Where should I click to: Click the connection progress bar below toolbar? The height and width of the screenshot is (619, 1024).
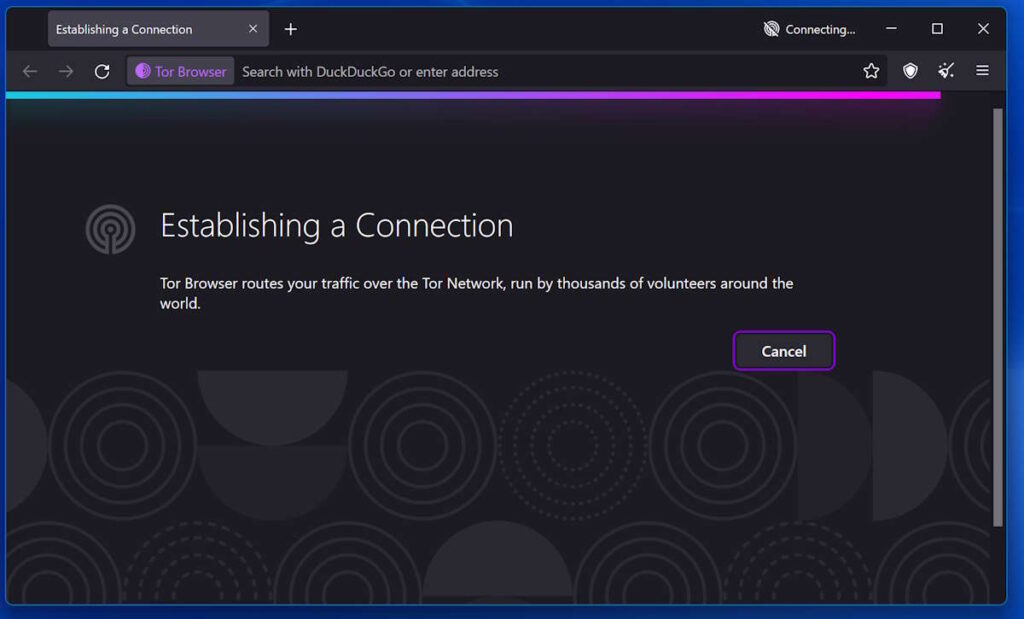pos(470,95)
